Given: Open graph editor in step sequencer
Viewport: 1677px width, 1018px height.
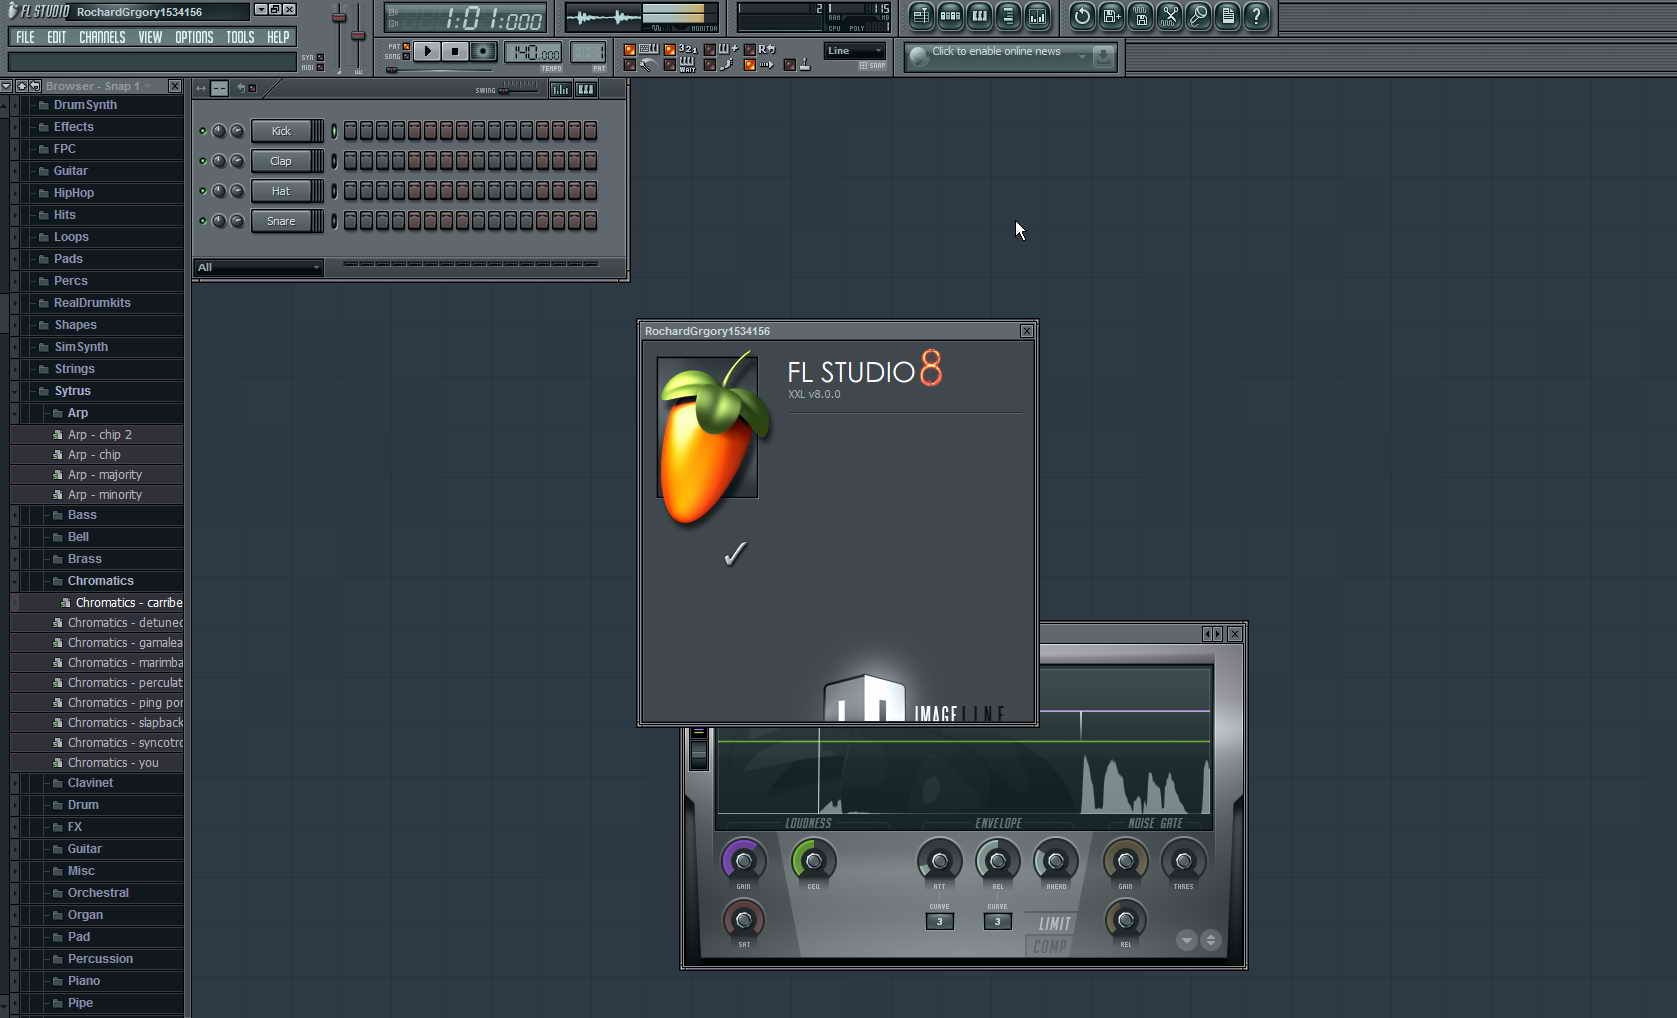Looking at the screenshot, I should [560, 89].
